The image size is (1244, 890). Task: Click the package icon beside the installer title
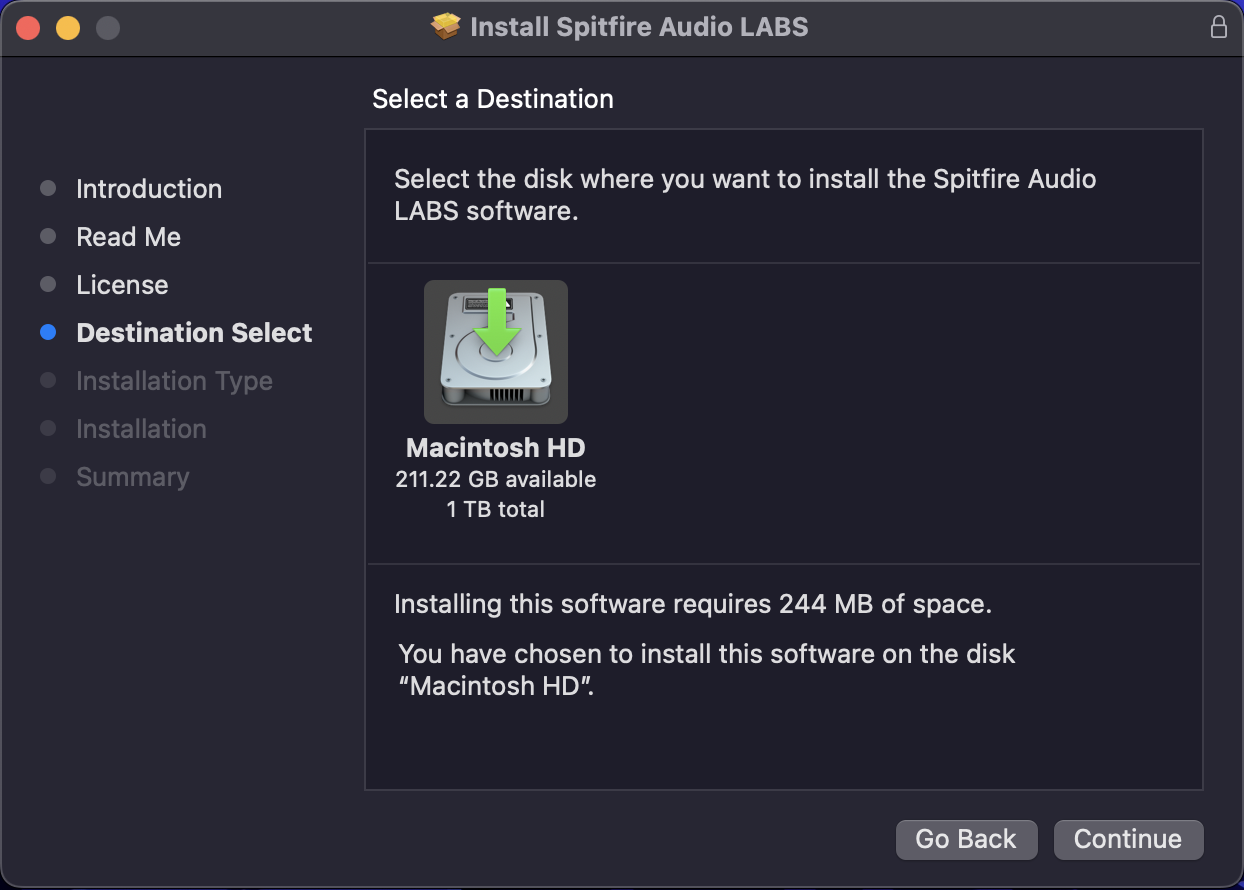tap(446, 27)
